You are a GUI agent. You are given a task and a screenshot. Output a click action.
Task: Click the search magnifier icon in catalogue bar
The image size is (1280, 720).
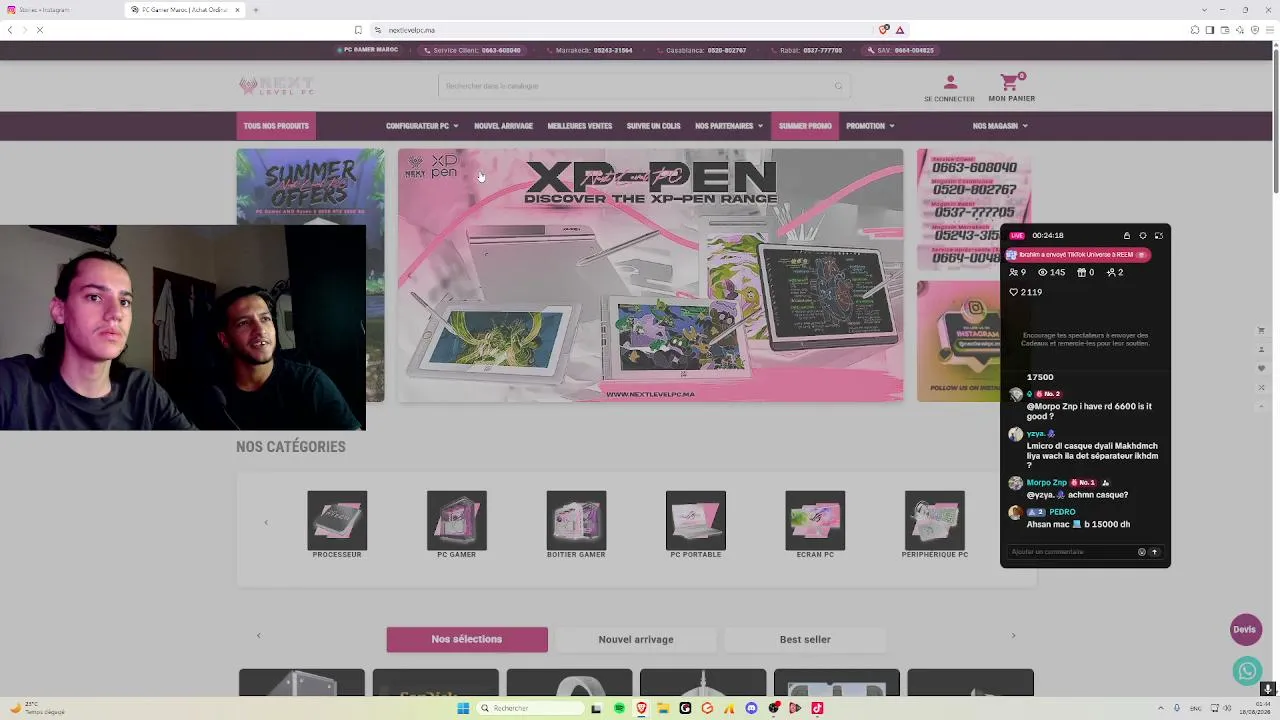[838, 86]
